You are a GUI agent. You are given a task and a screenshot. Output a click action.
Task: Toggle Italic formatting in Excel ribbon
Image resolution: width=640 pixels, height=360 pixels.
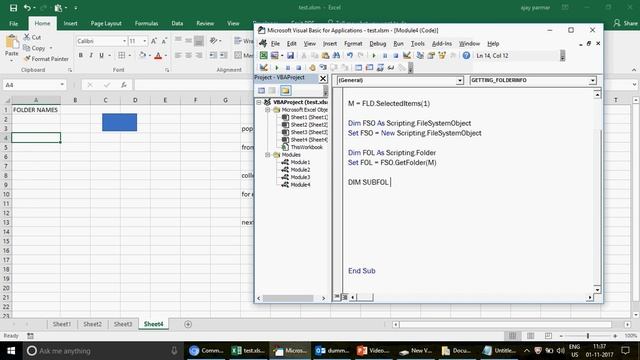(91, 56)
